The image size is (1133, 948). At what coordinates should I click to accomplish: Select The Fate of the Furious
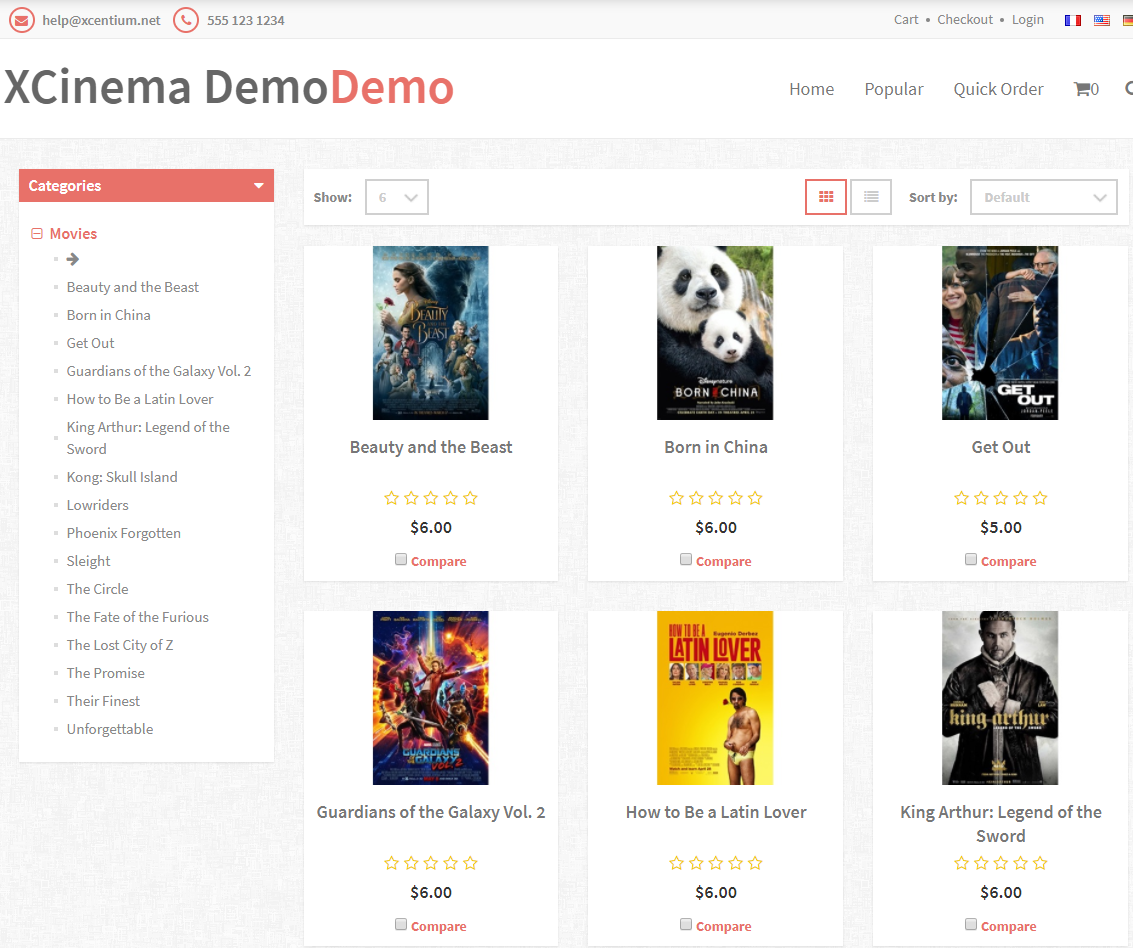(137, 617)
